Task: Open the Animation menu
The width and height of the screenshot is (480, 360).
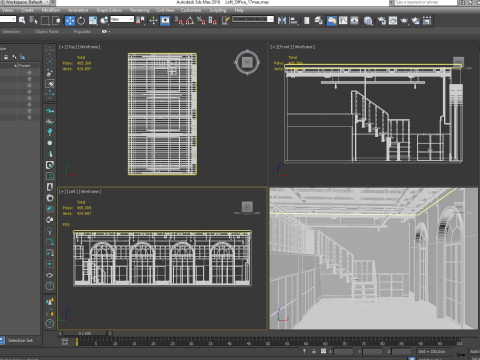Action: click(78, 10)
